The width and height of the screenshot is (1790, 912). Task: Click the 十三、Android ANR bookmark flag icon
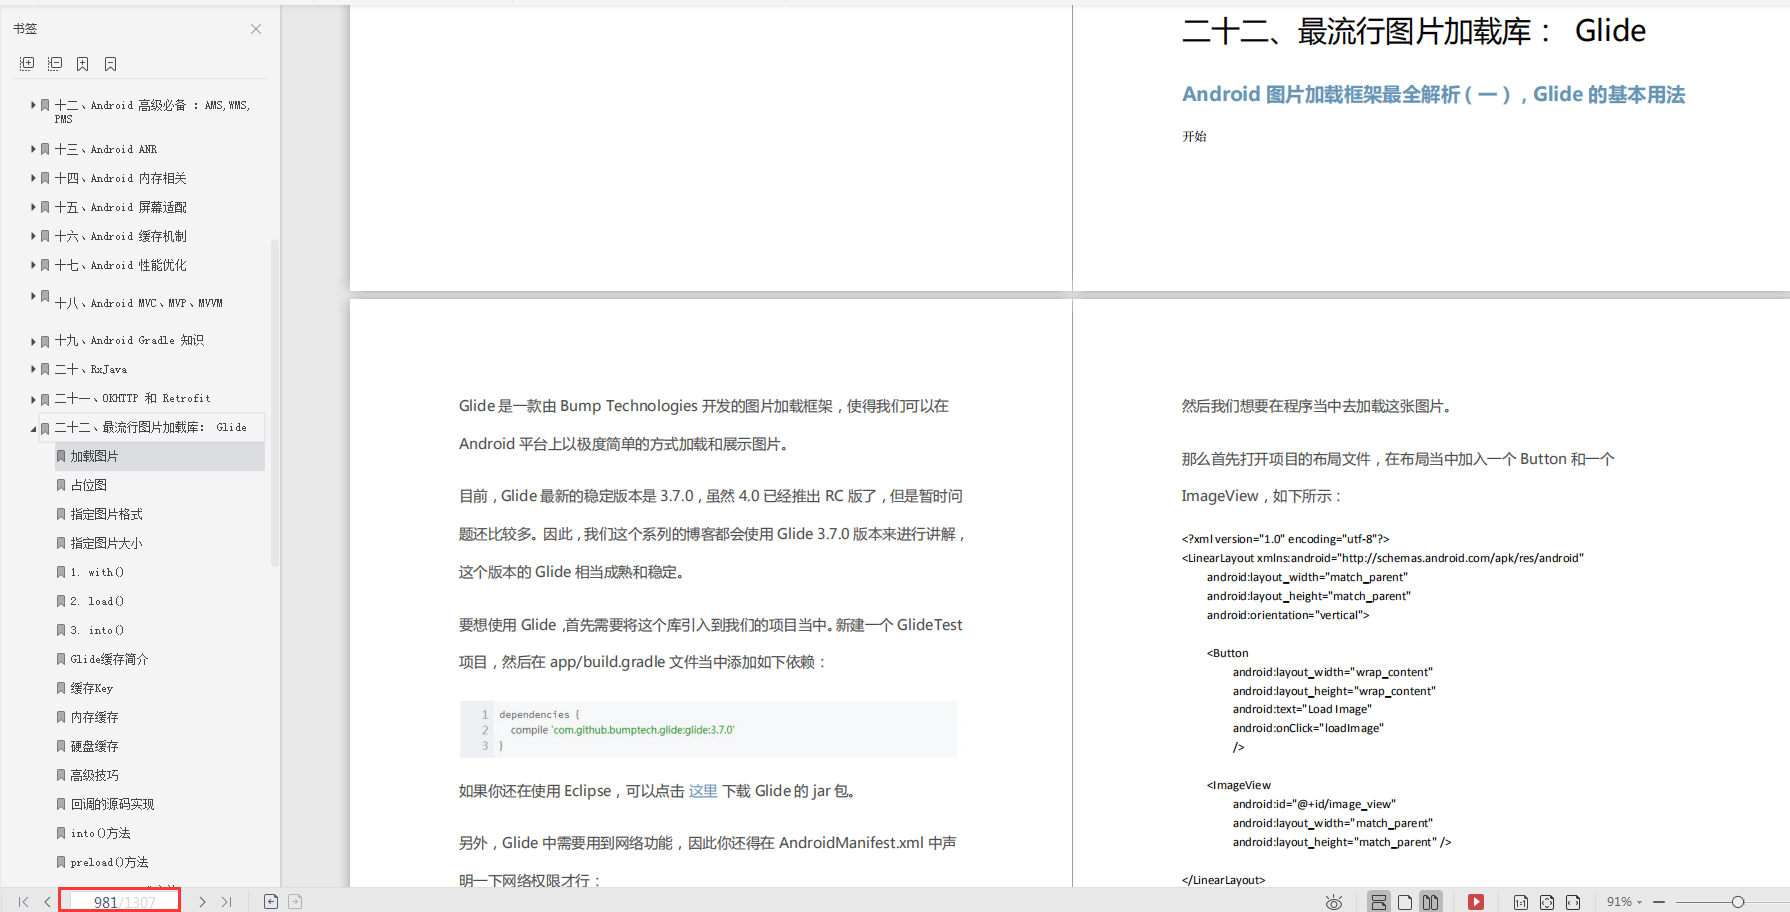(45, 149)
